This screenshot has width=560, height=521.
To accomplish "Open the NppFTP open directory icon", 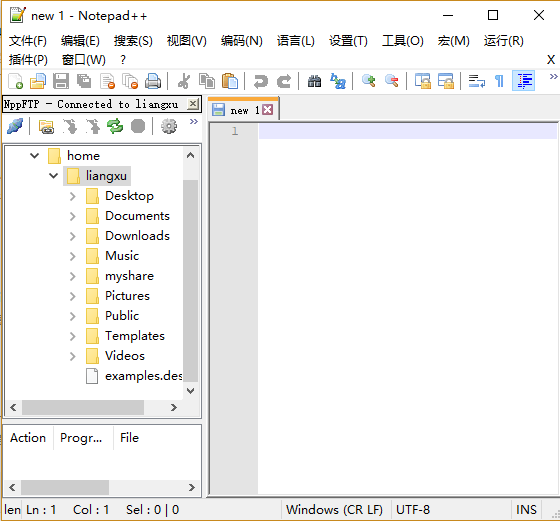I will coord(46,126).
